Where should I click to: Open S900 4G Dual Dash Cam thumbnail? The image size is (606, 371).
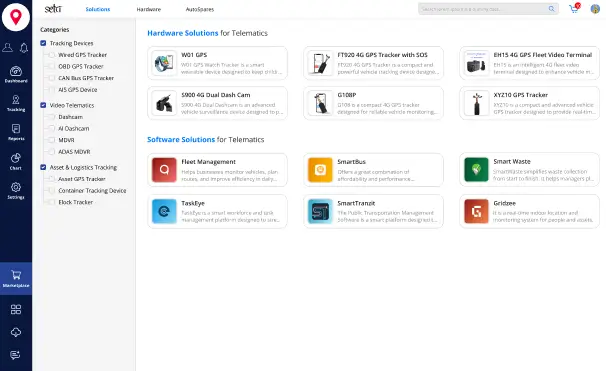(164, 103)
